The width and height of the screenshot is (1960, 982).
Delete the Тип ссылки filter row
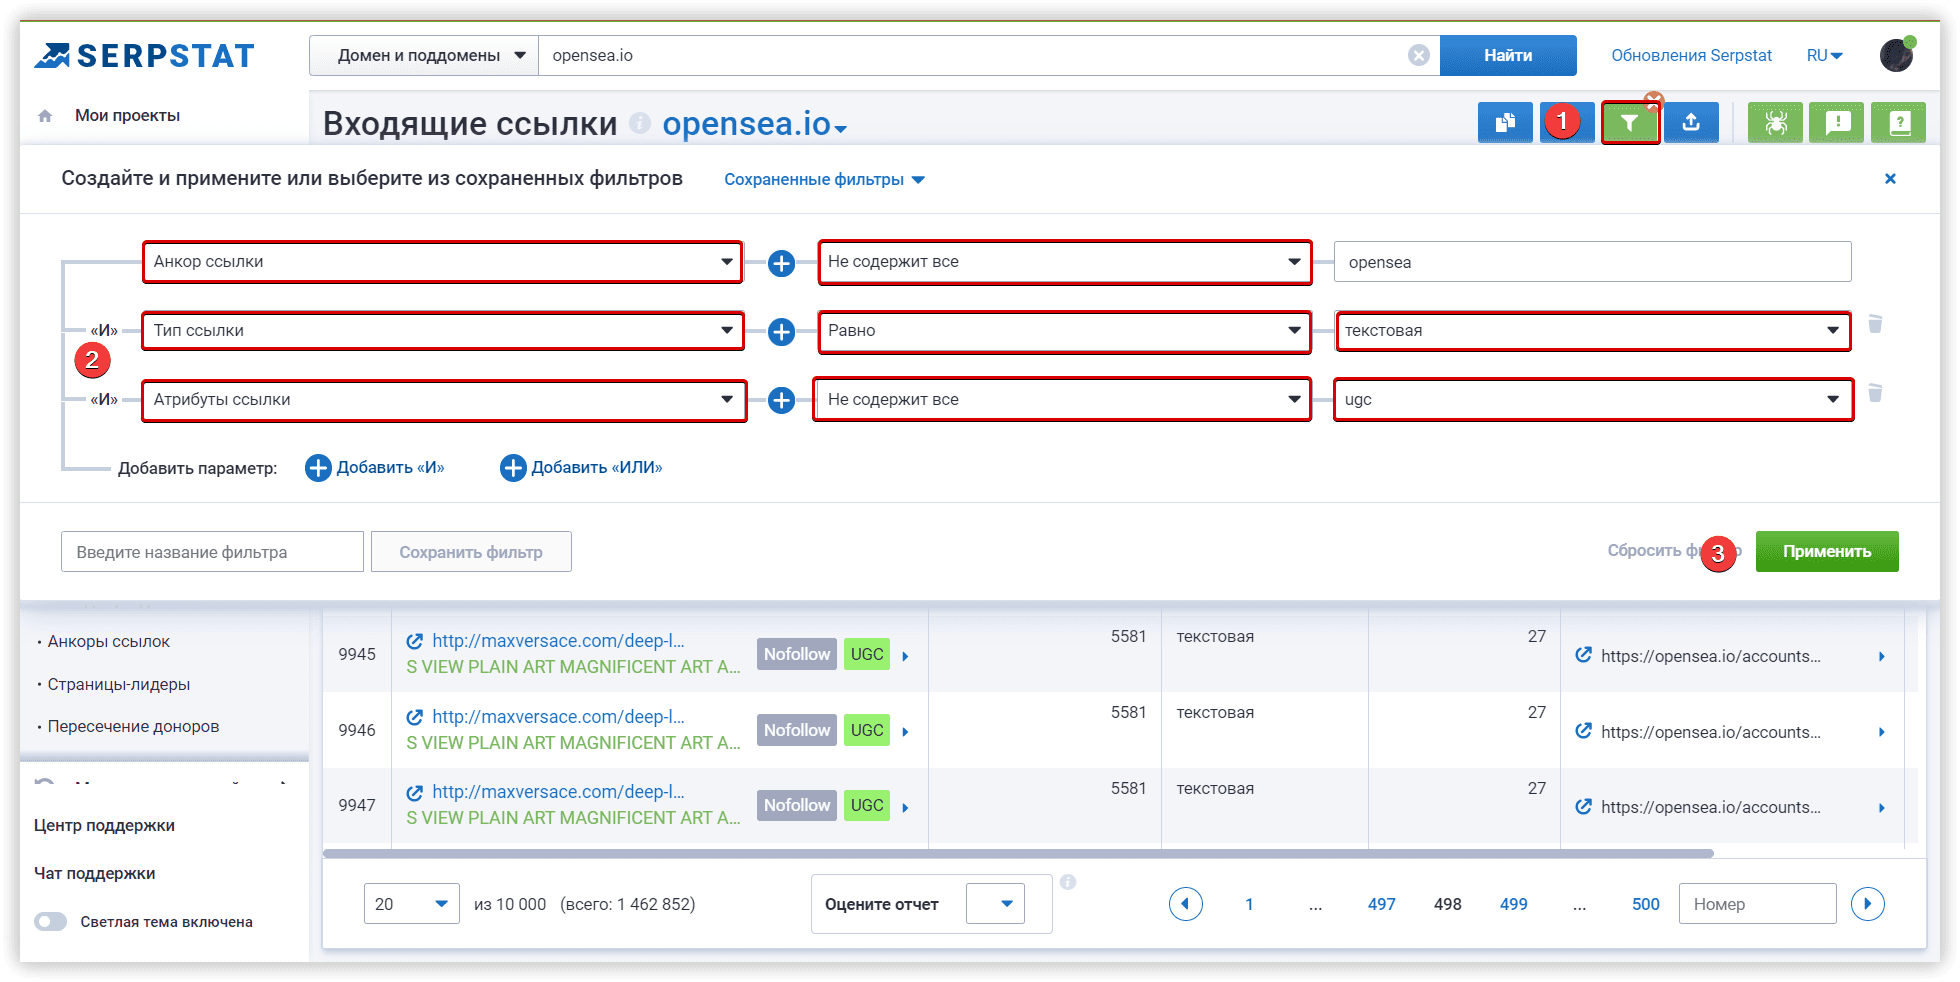click(1876, 324)
